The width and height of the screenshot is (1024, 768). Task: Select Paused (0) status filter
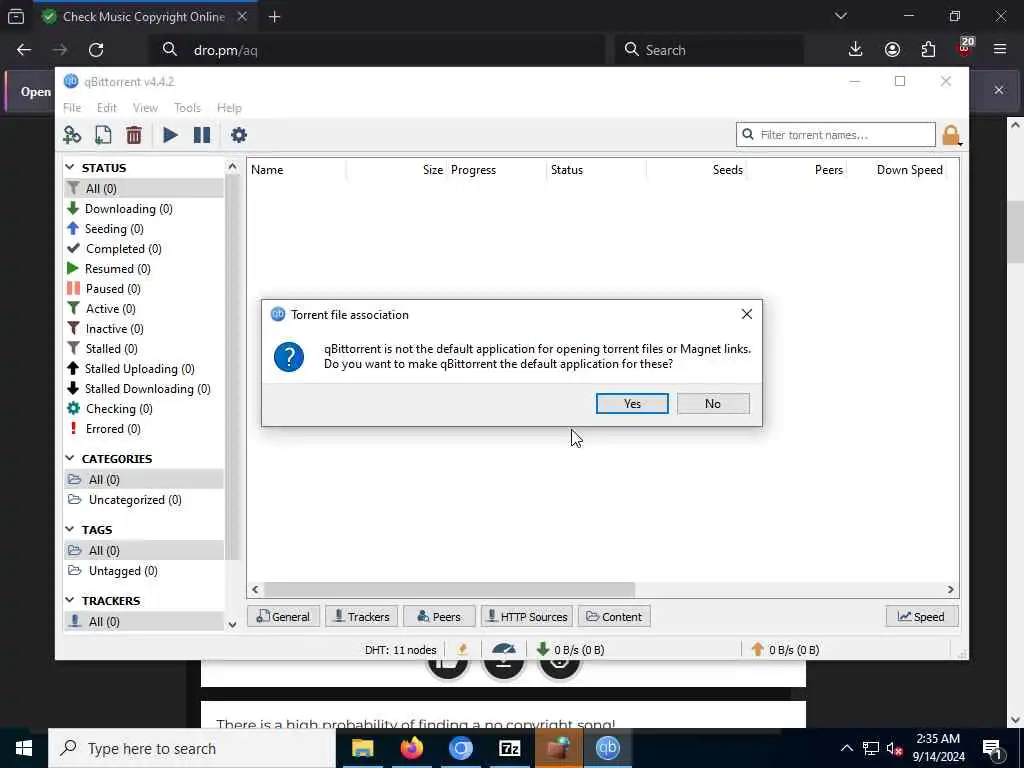144,289
